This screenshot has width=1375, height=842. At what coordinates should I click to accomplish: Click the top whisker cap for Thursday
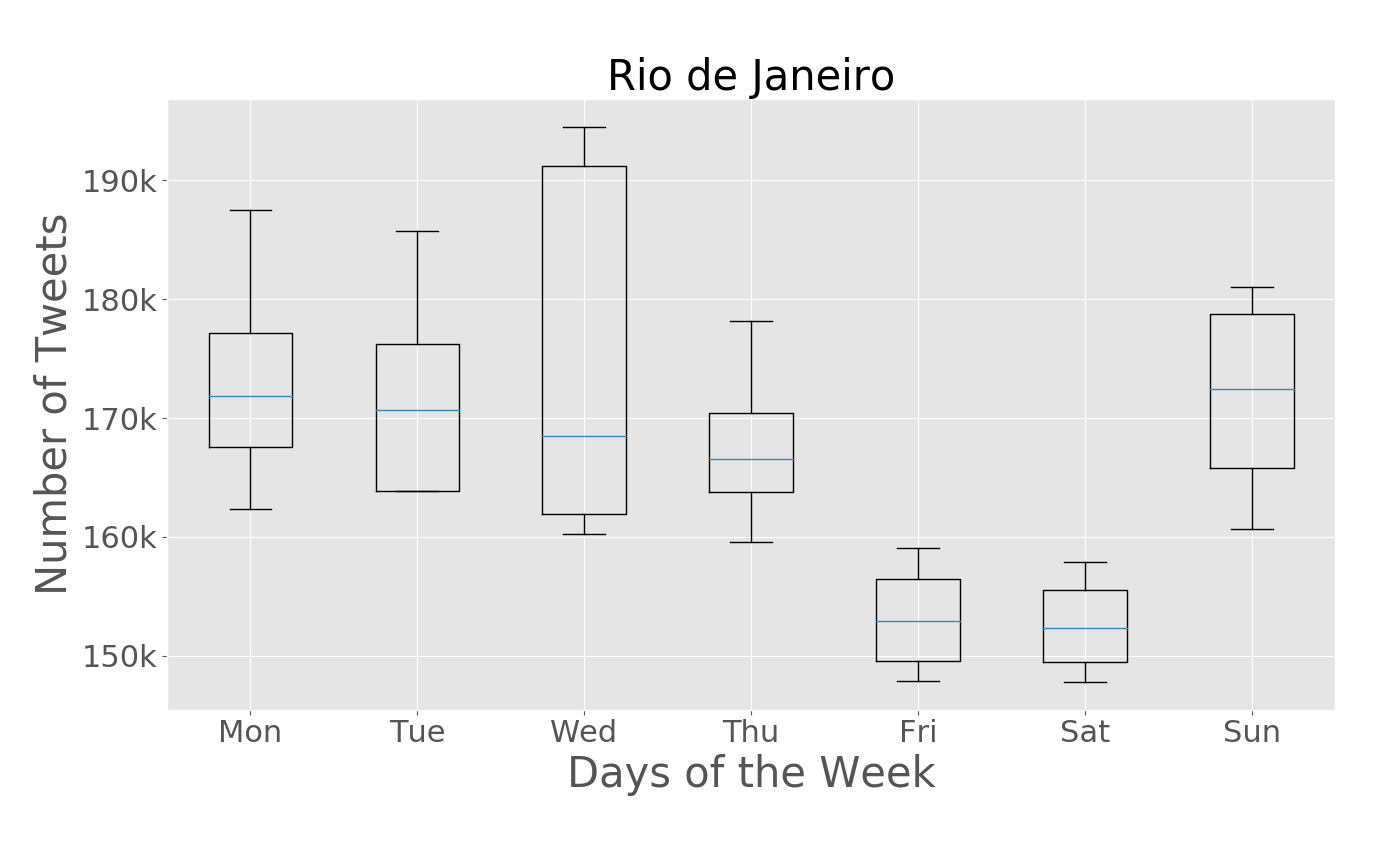(x=750, y=321)
